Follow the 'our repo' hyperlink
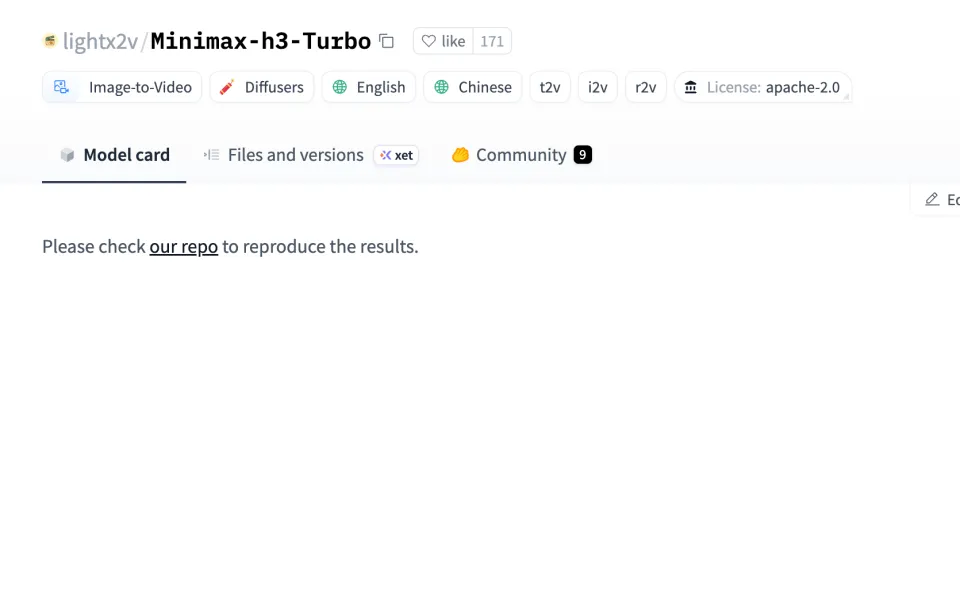The image size is (960, 593). [x=184, y=247]
